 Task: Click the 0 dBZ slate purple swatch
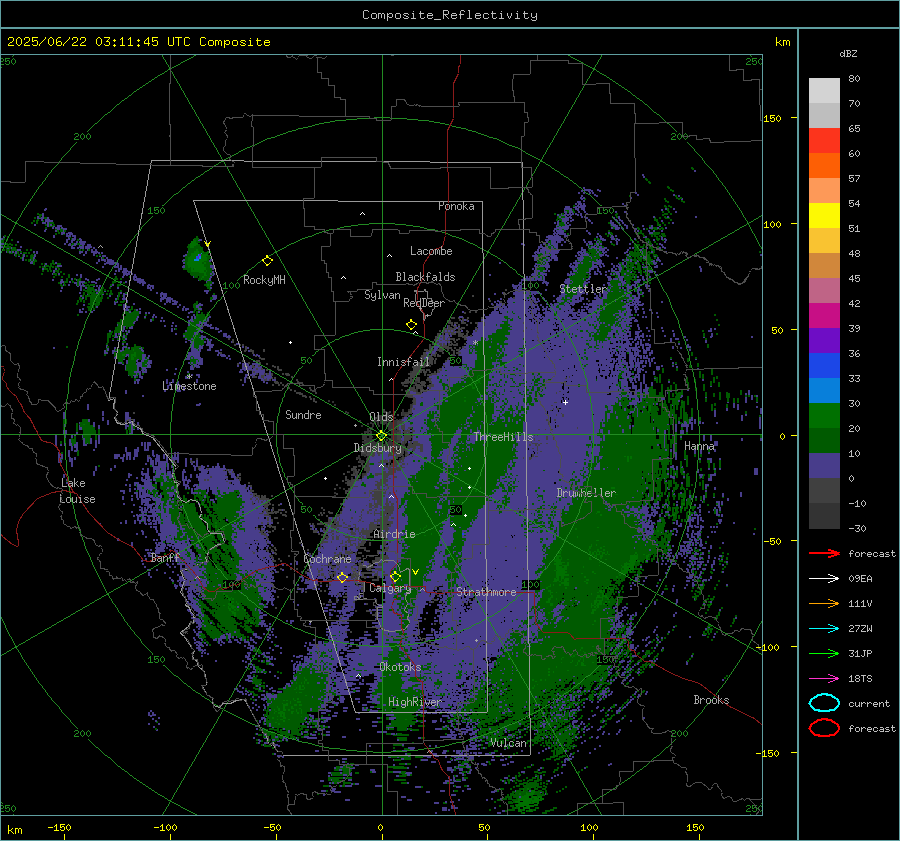pos(824,466)
